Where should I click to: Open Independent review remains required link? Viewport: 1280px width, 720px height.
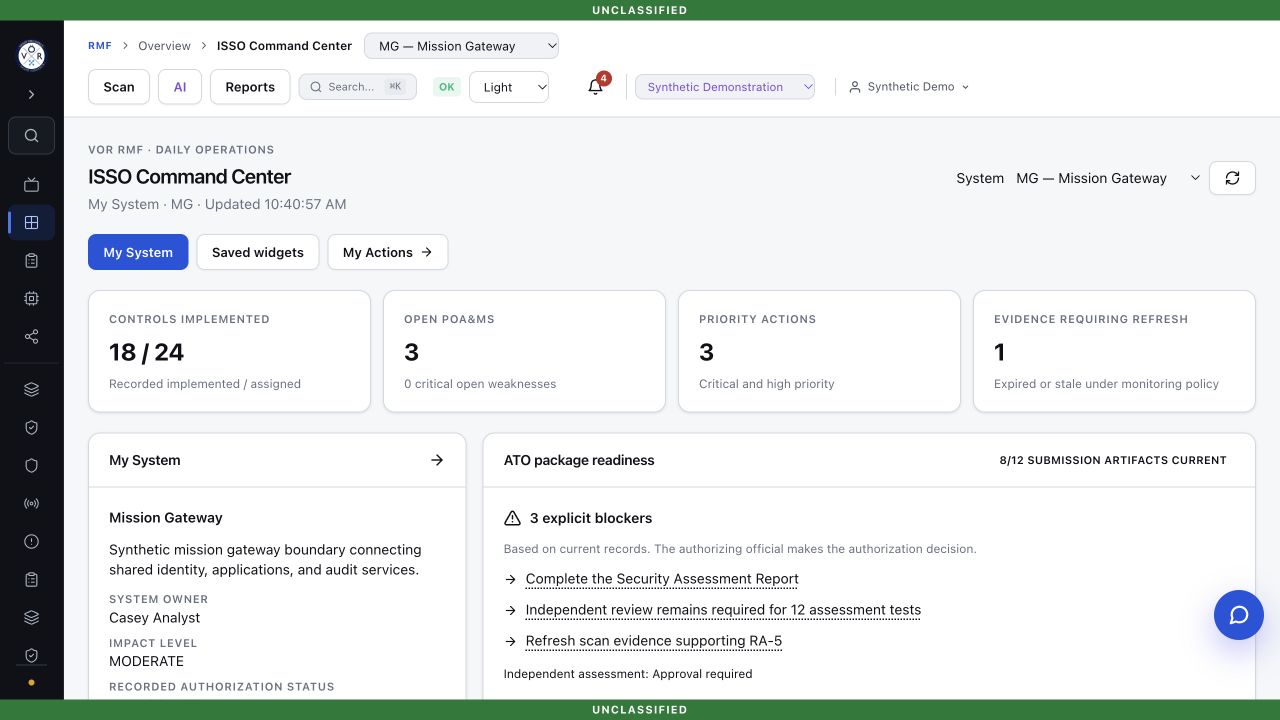(x=723, y=610)
